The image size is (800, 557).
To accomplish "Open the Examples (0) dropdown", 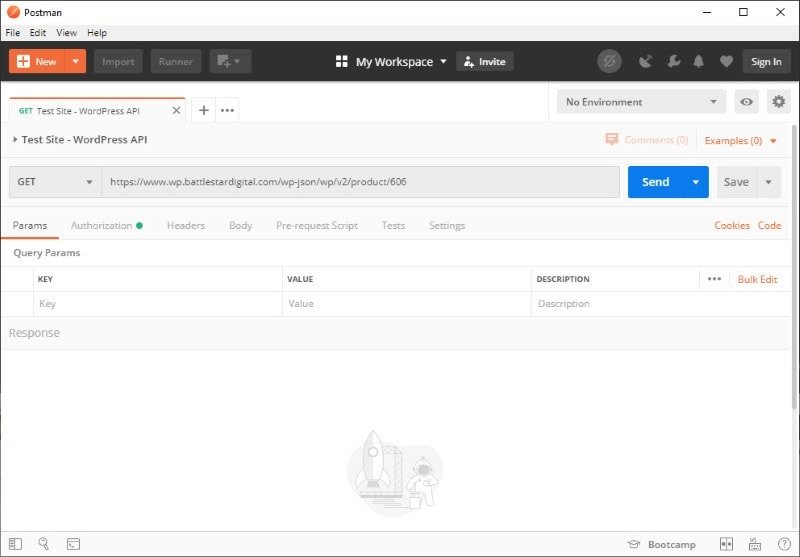I will [740, 140].
